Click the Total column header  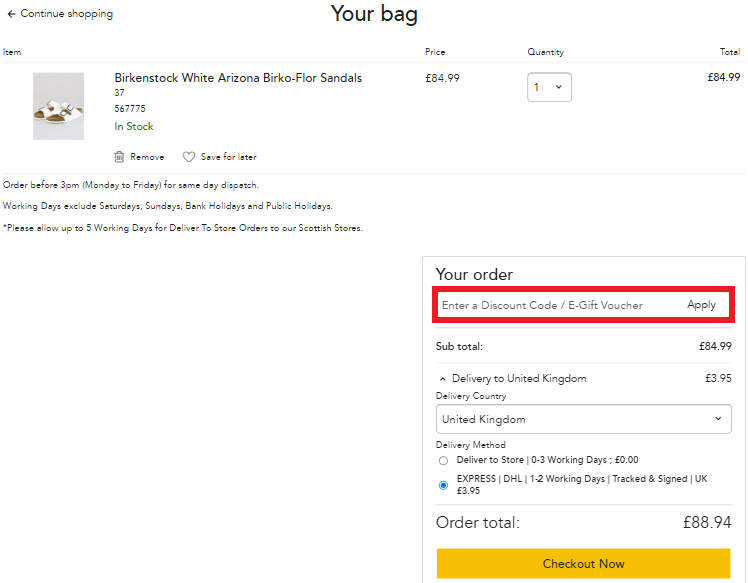730,52
